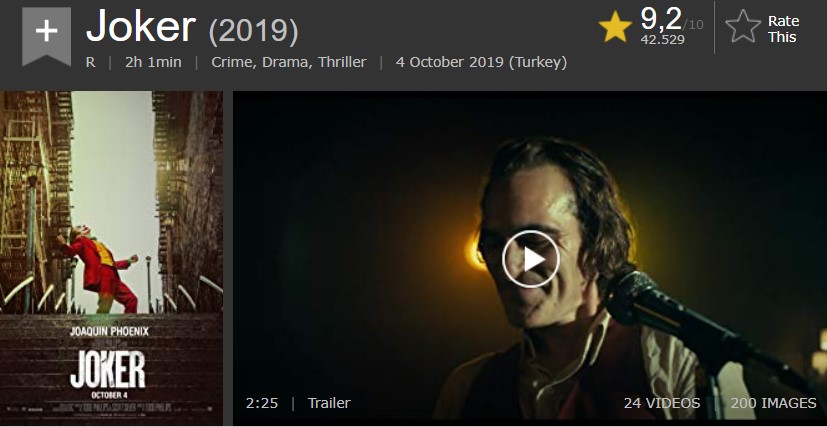Open the 42.529 user ratings count
The image size is (827, 427).
point(662,40)
